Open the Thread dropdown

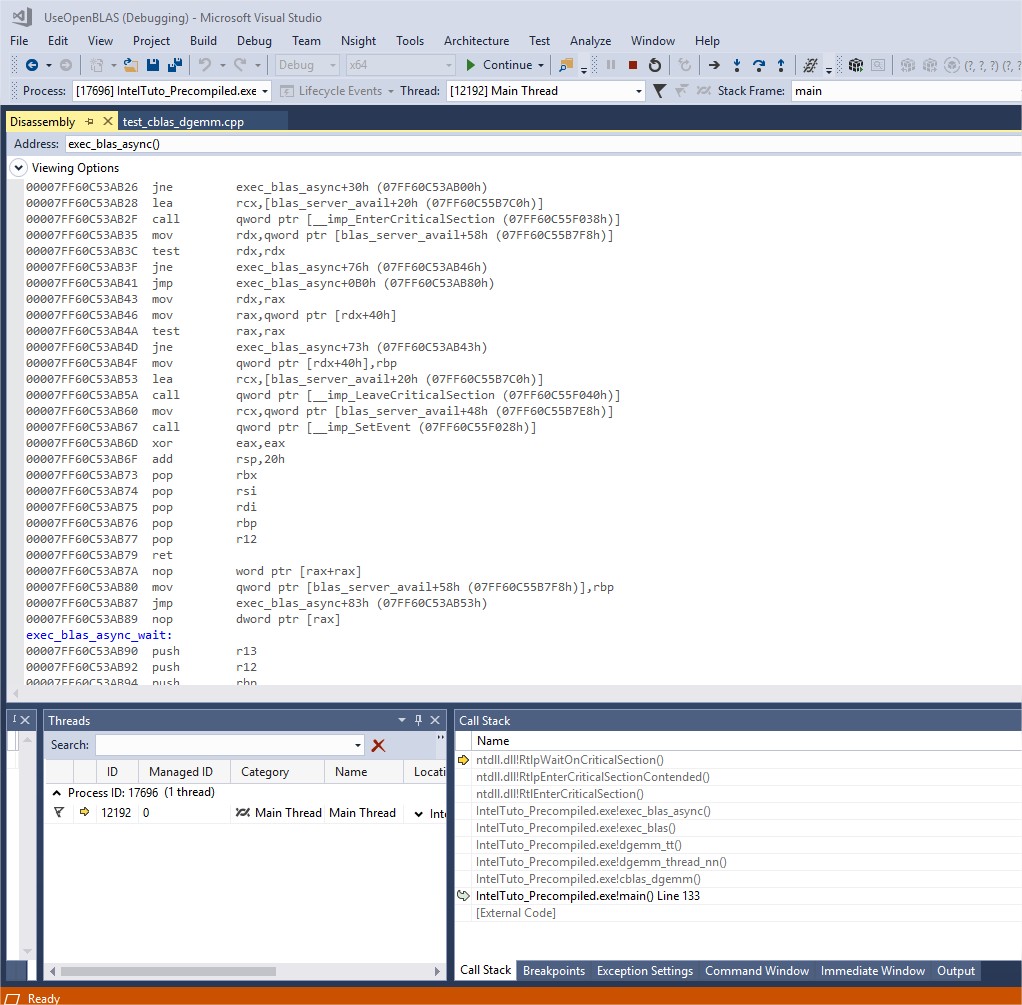[x=639, y=91]
